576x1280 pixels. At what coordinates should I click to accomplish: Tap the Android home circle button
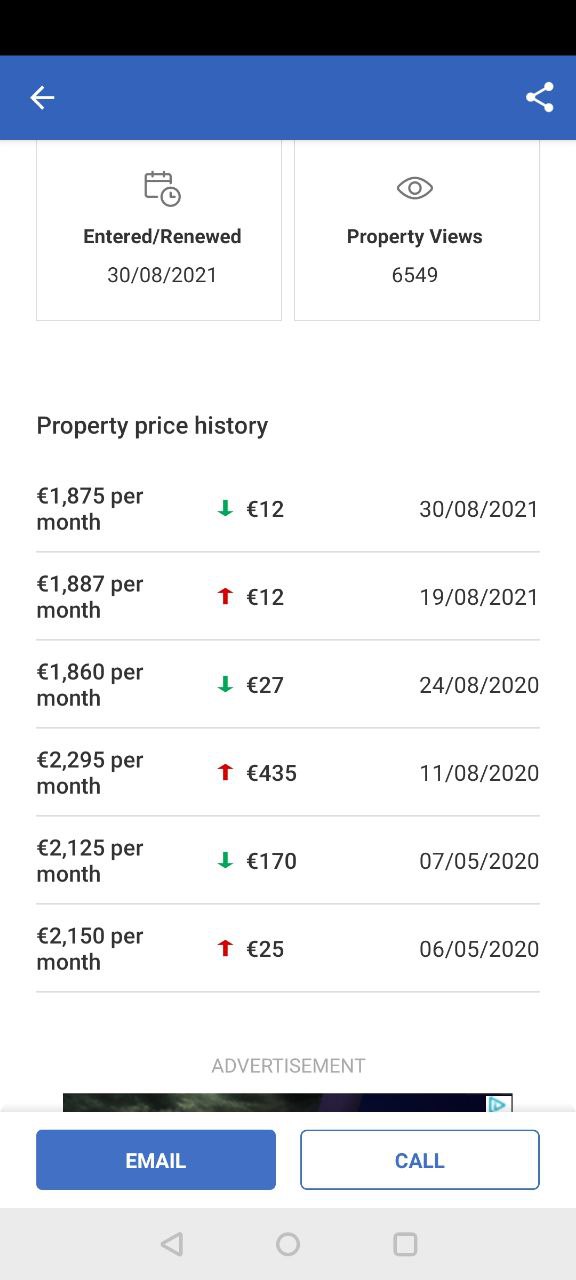288,1244
